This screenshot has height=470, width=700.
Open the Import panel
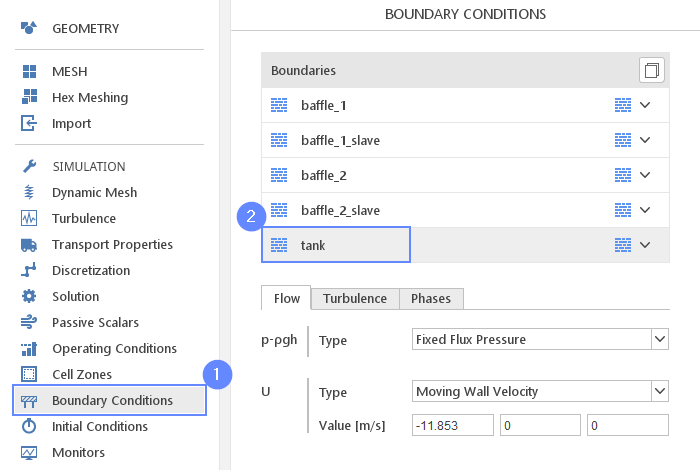[71, 123]
